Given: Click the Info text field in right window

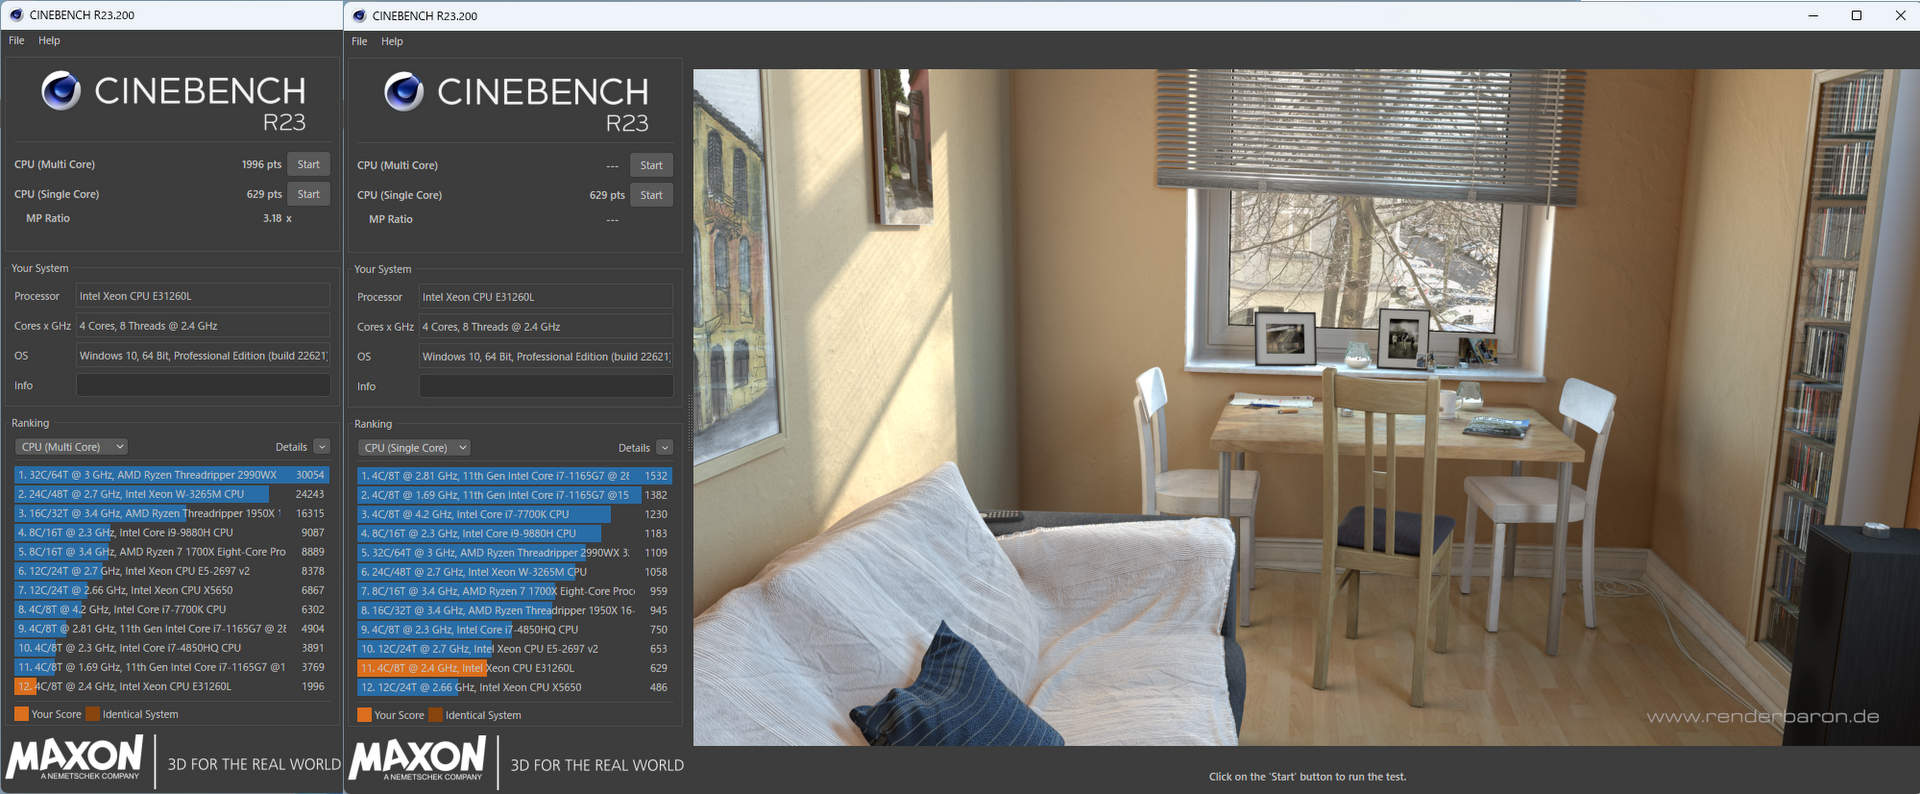Looking at the screenshot, I should [x=545, y=387].
